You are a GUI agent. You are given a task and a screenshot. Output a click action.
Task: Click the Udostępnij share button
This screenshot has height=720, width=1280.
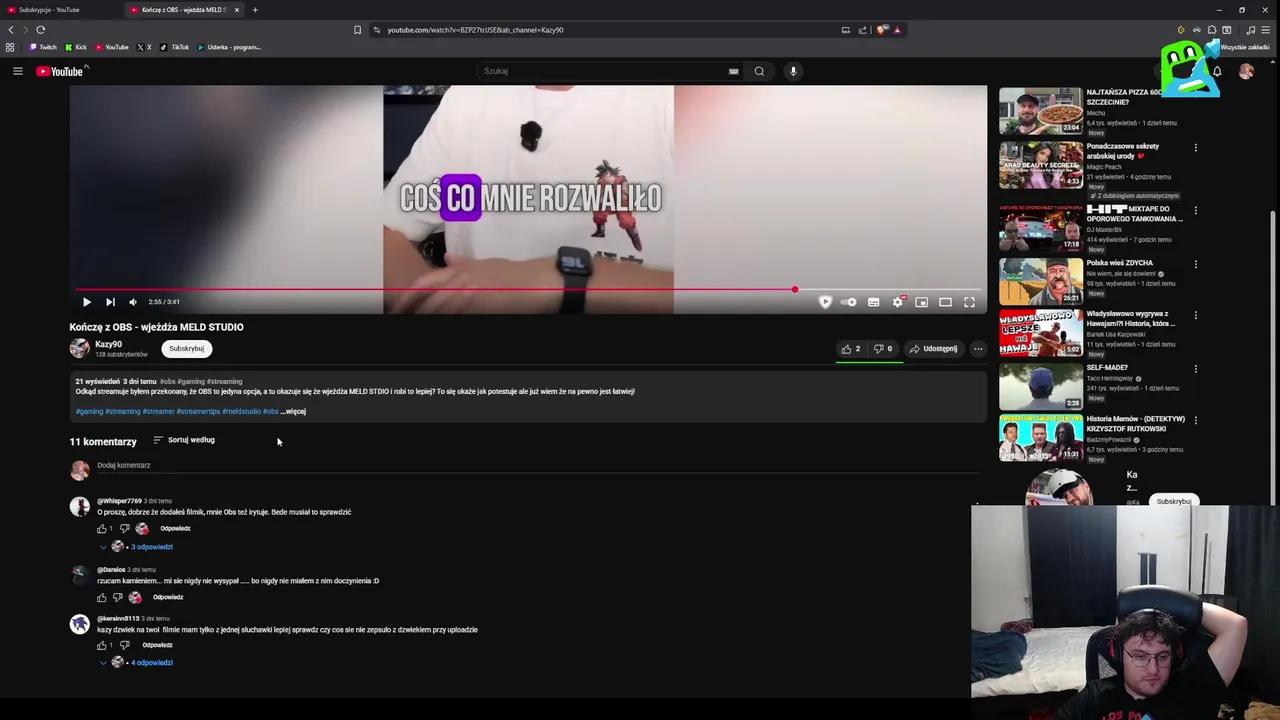[933, 349]
